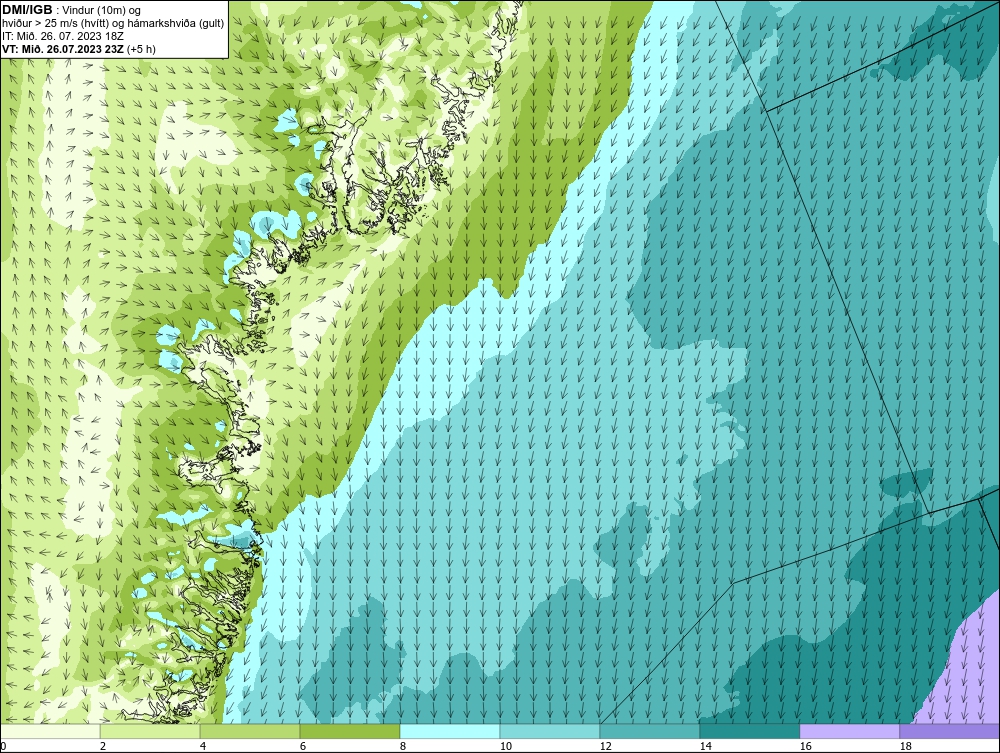Image resolution: width=1000 pixels, height=753 pixels.
Task: Click the 0–2 m/s palest legend swatch
Action: [50, 731]
